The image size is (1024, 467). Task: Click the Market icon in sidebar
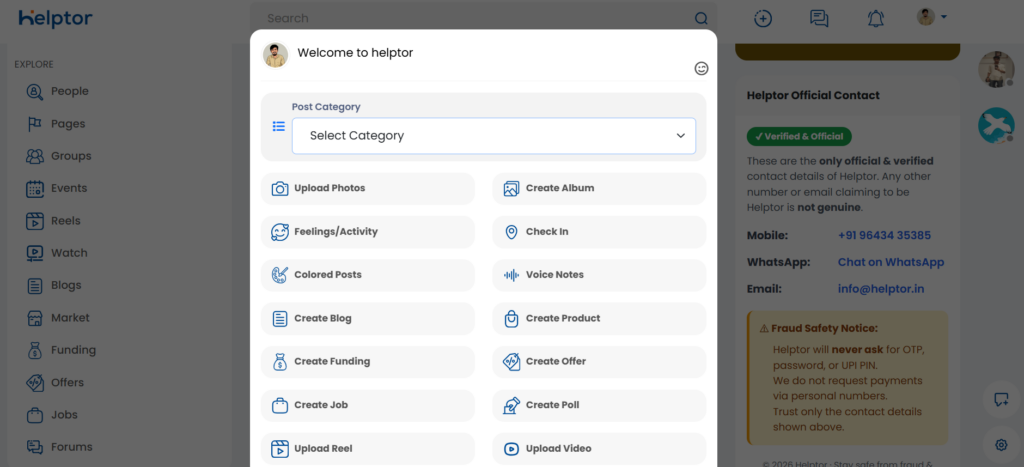[x=35, y=318]
